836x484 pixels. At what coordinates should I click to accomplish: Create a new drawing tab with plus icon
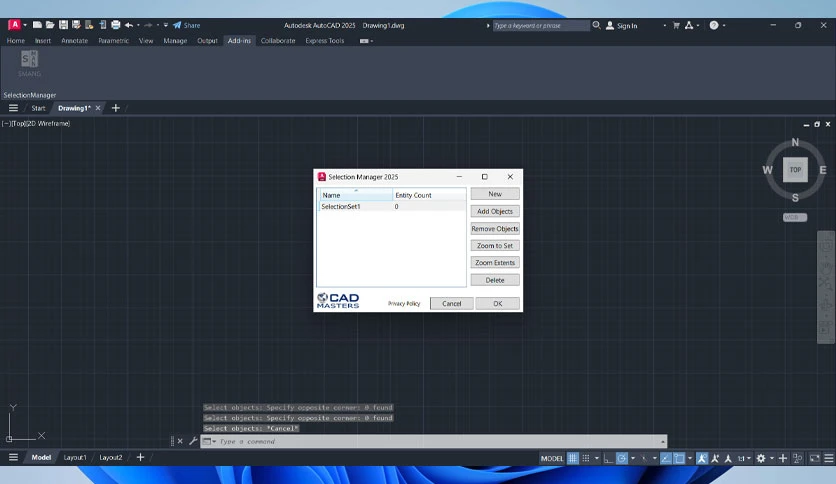pyautogui.click(x=116, y=108)
